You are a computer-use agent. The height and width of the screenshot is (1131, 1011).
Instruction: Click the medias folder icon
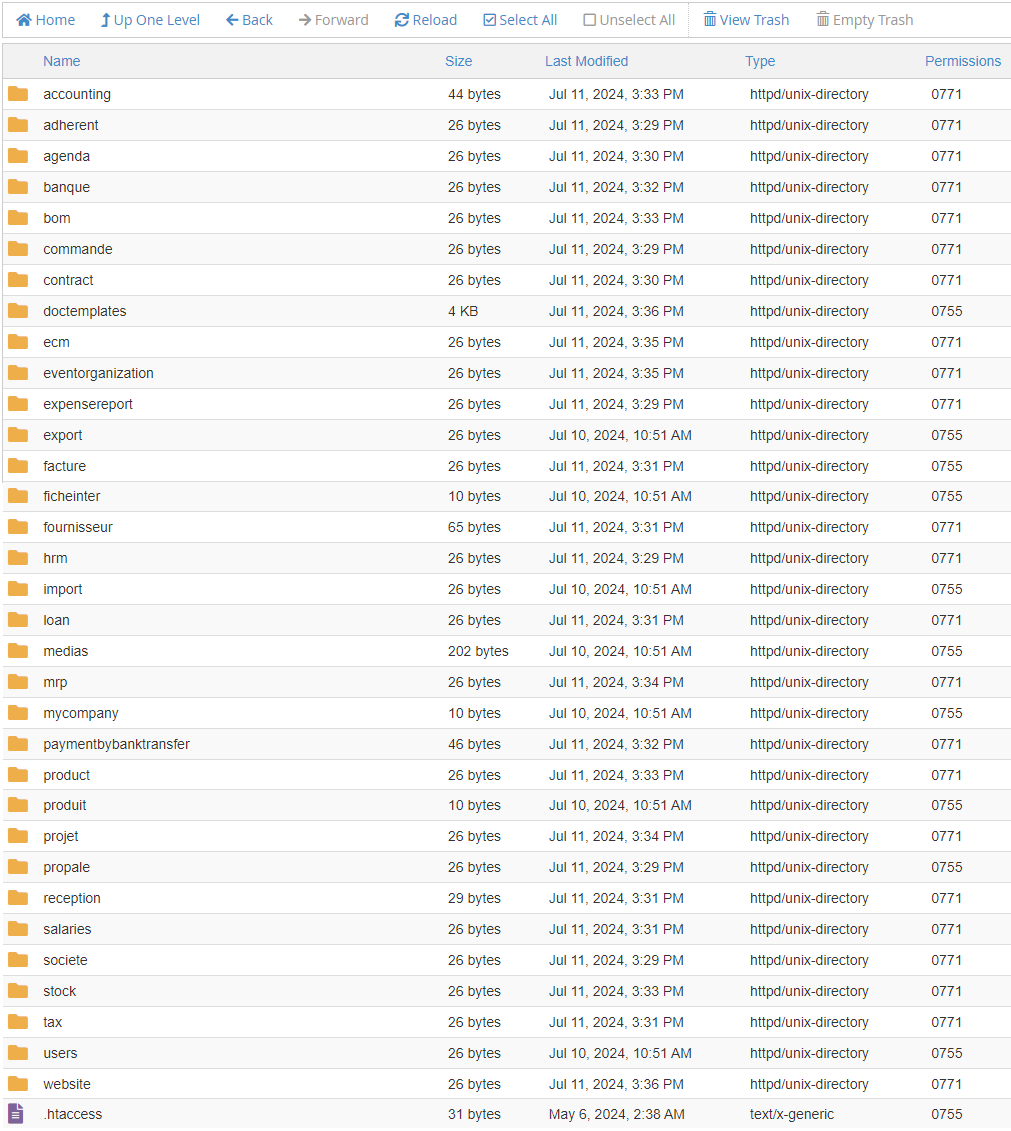[x=18, y=651]
